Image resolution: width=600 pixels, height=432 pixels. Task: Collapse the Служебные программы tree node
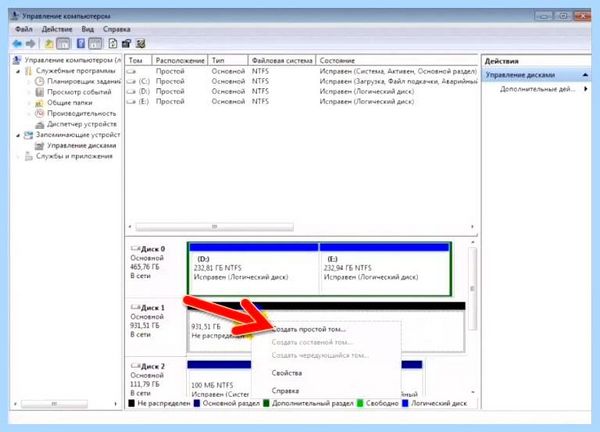pos(18,71)
